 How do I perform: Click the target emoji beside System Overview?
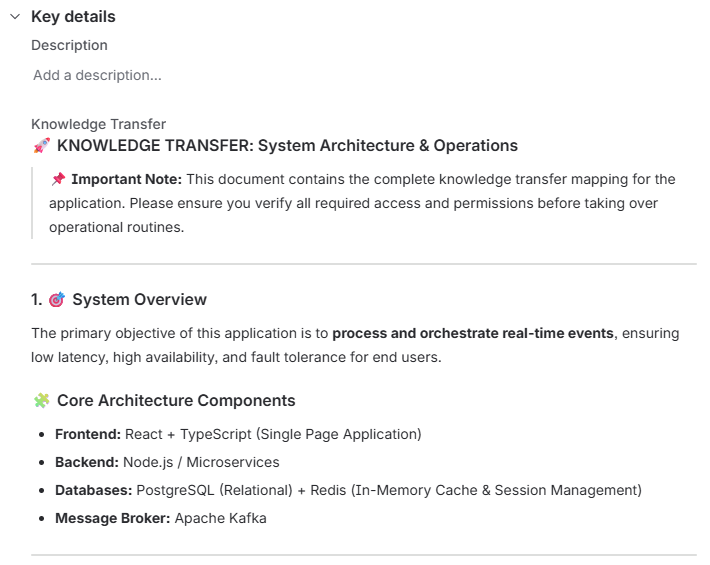tap(57, 300)
